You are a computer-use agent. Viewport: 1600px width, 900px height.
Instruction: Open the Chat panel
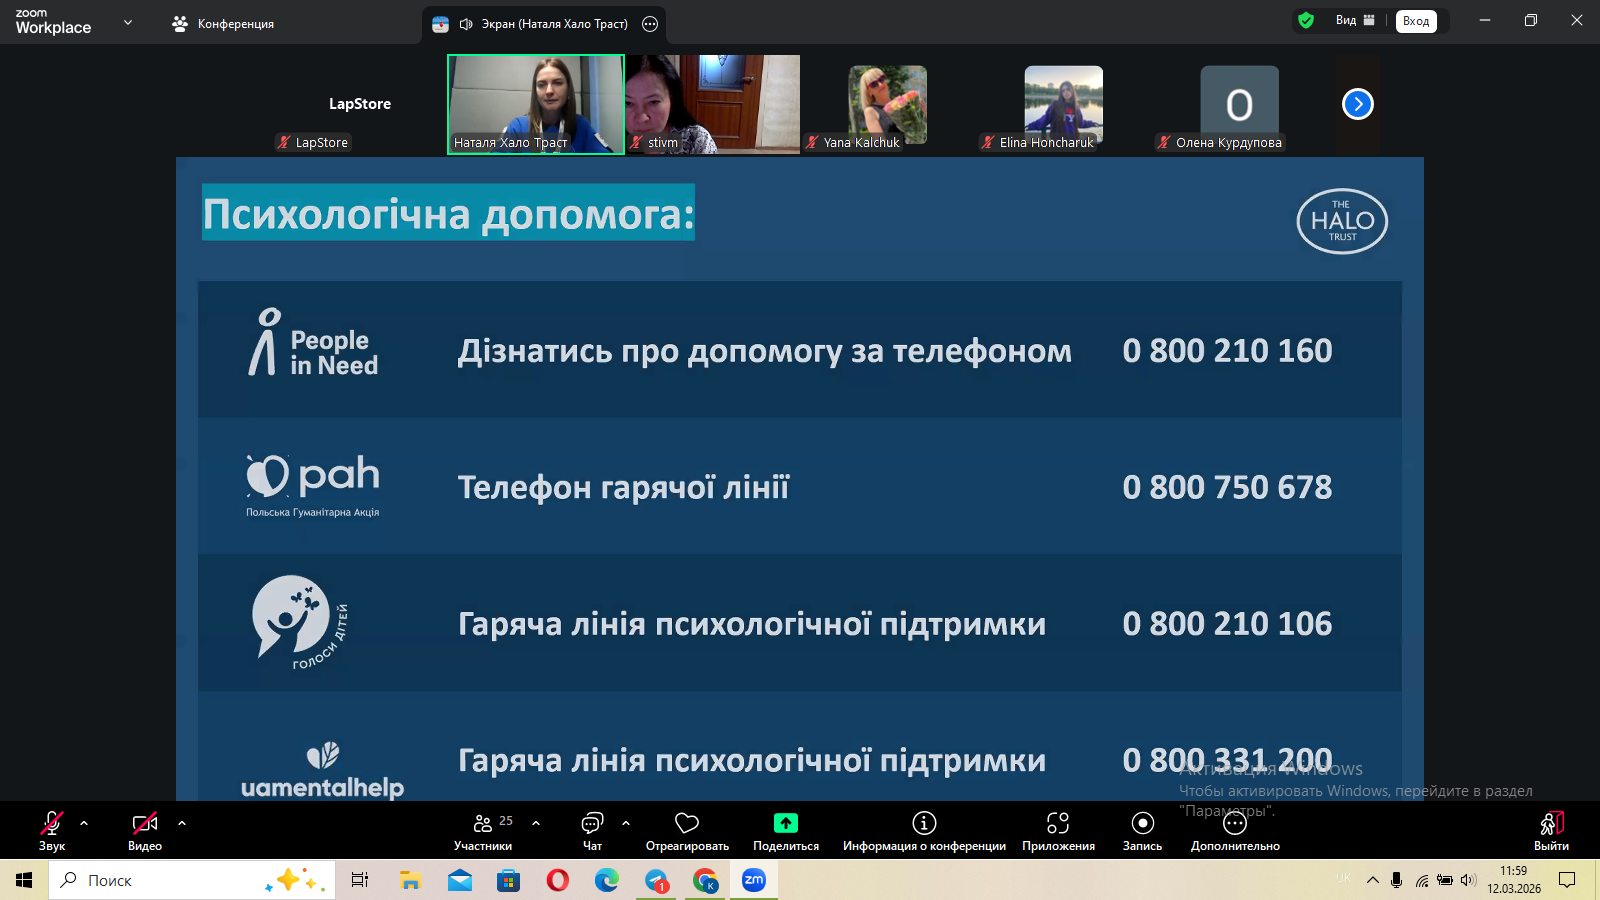point(592,823)
